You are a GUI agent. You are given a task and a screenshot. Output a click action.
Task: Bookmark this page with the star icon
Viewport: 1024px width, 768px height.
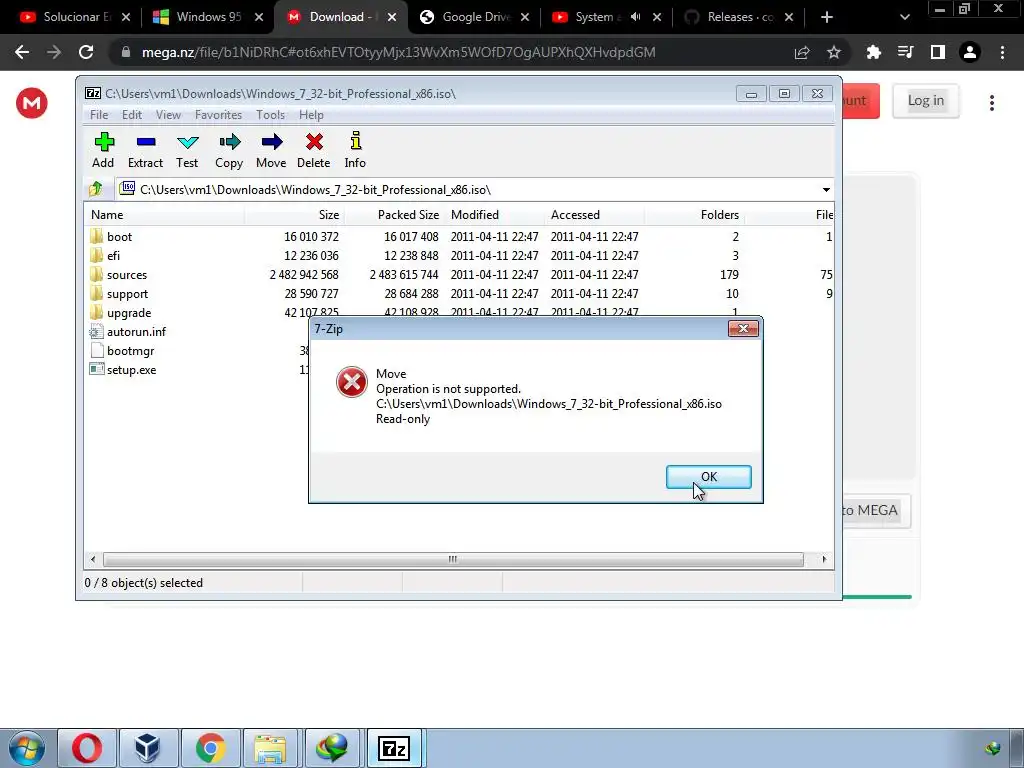pyautogui.click(x=834, y=52)
